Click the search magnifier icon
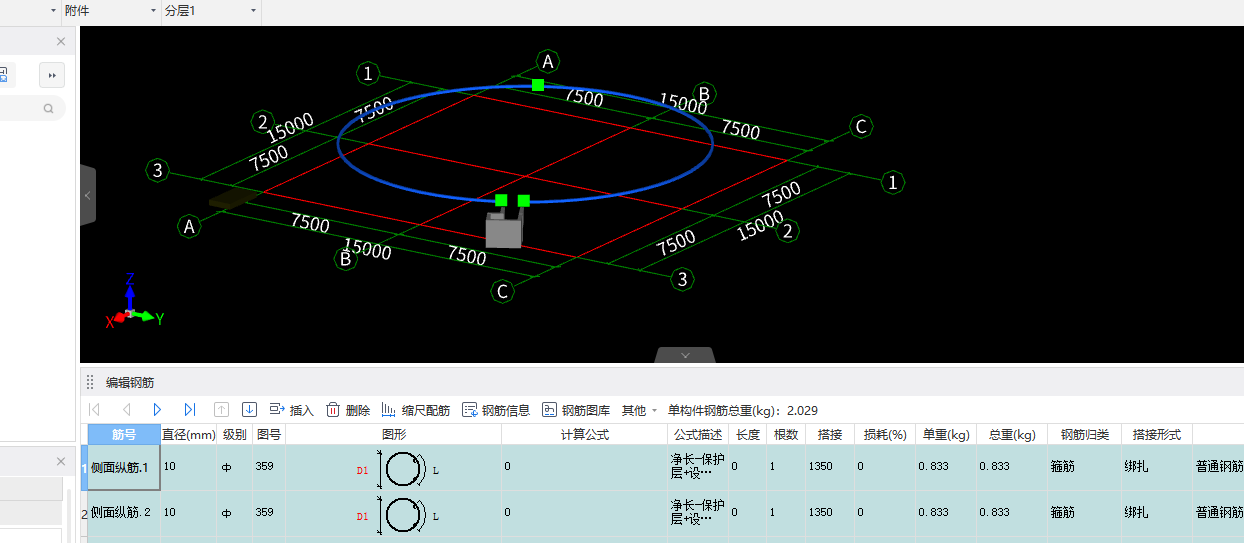Viewport: 1244px width, 543px height. tap(48, 108)
